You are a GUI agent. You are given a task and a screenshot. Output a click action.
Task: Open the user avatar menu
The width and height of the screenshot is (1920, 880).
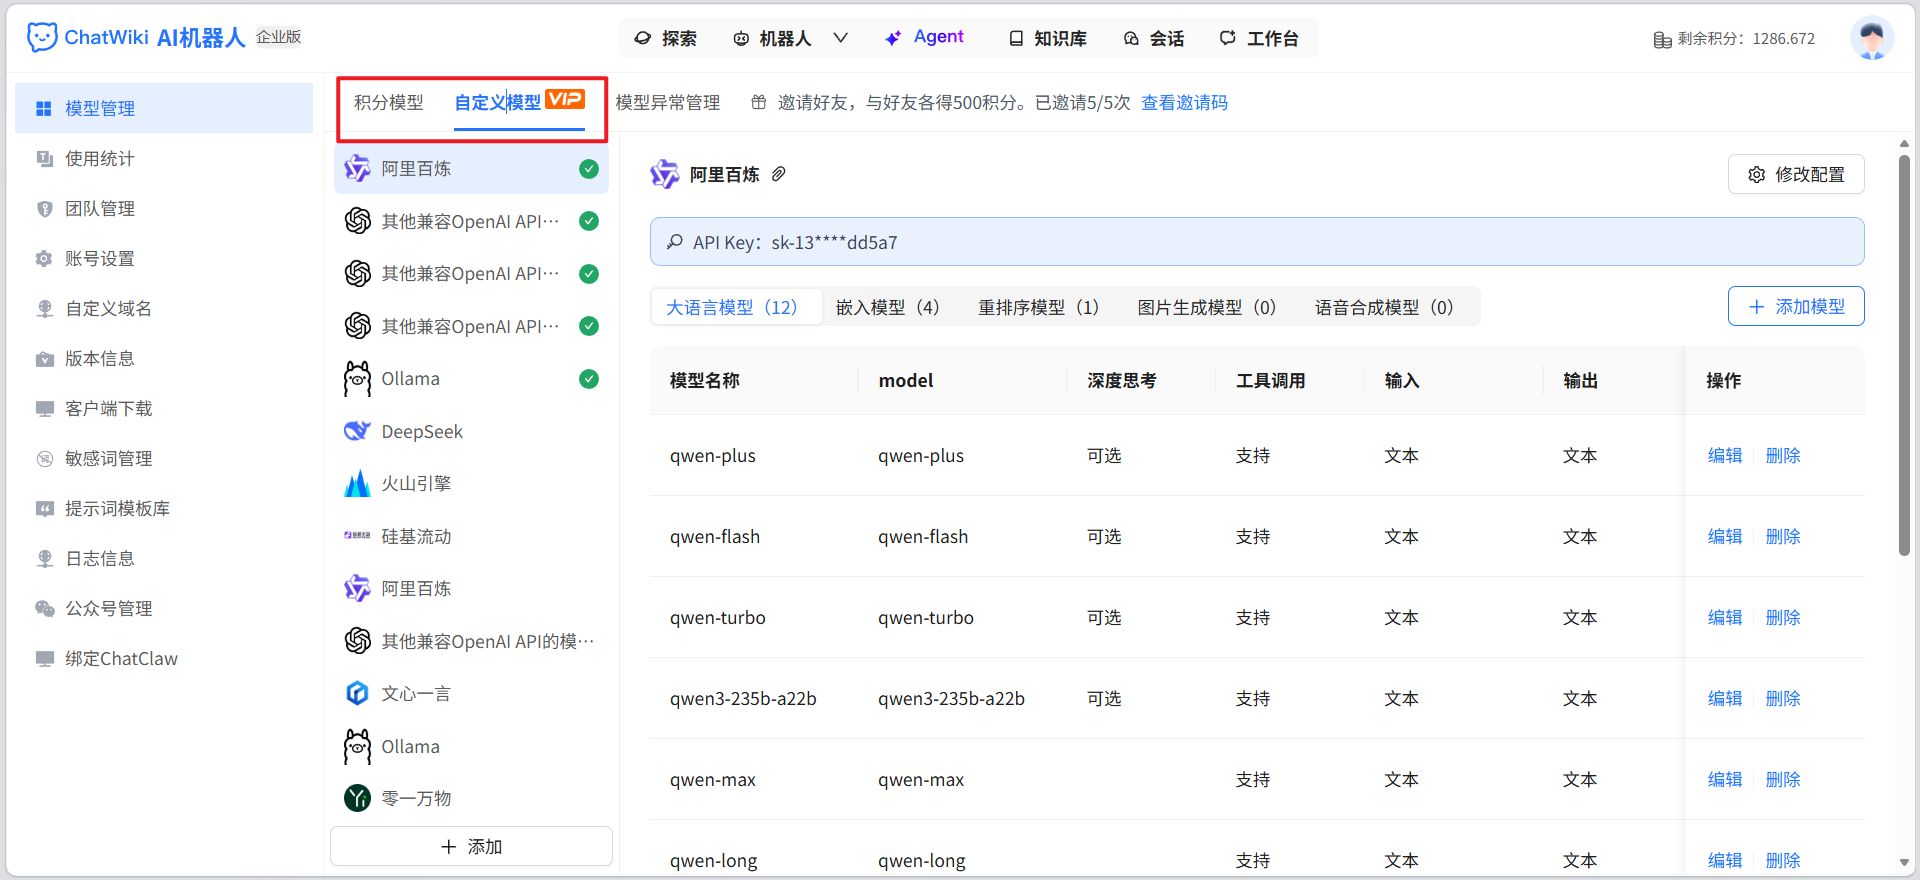coord(1871,38)
